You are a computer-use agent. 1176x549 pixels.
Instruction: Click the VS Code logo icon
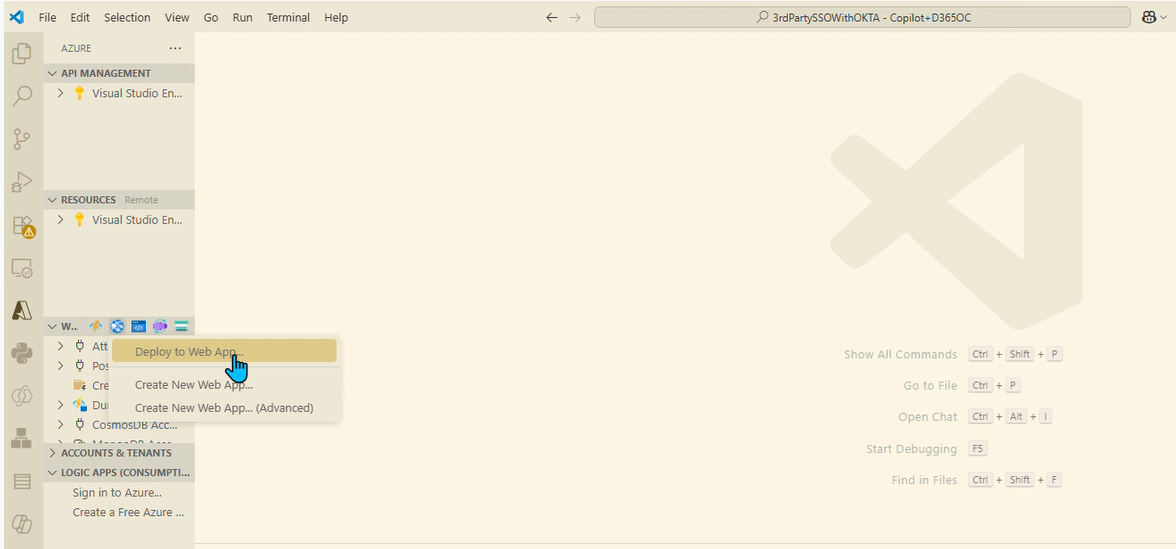click(x=16, y=16)
